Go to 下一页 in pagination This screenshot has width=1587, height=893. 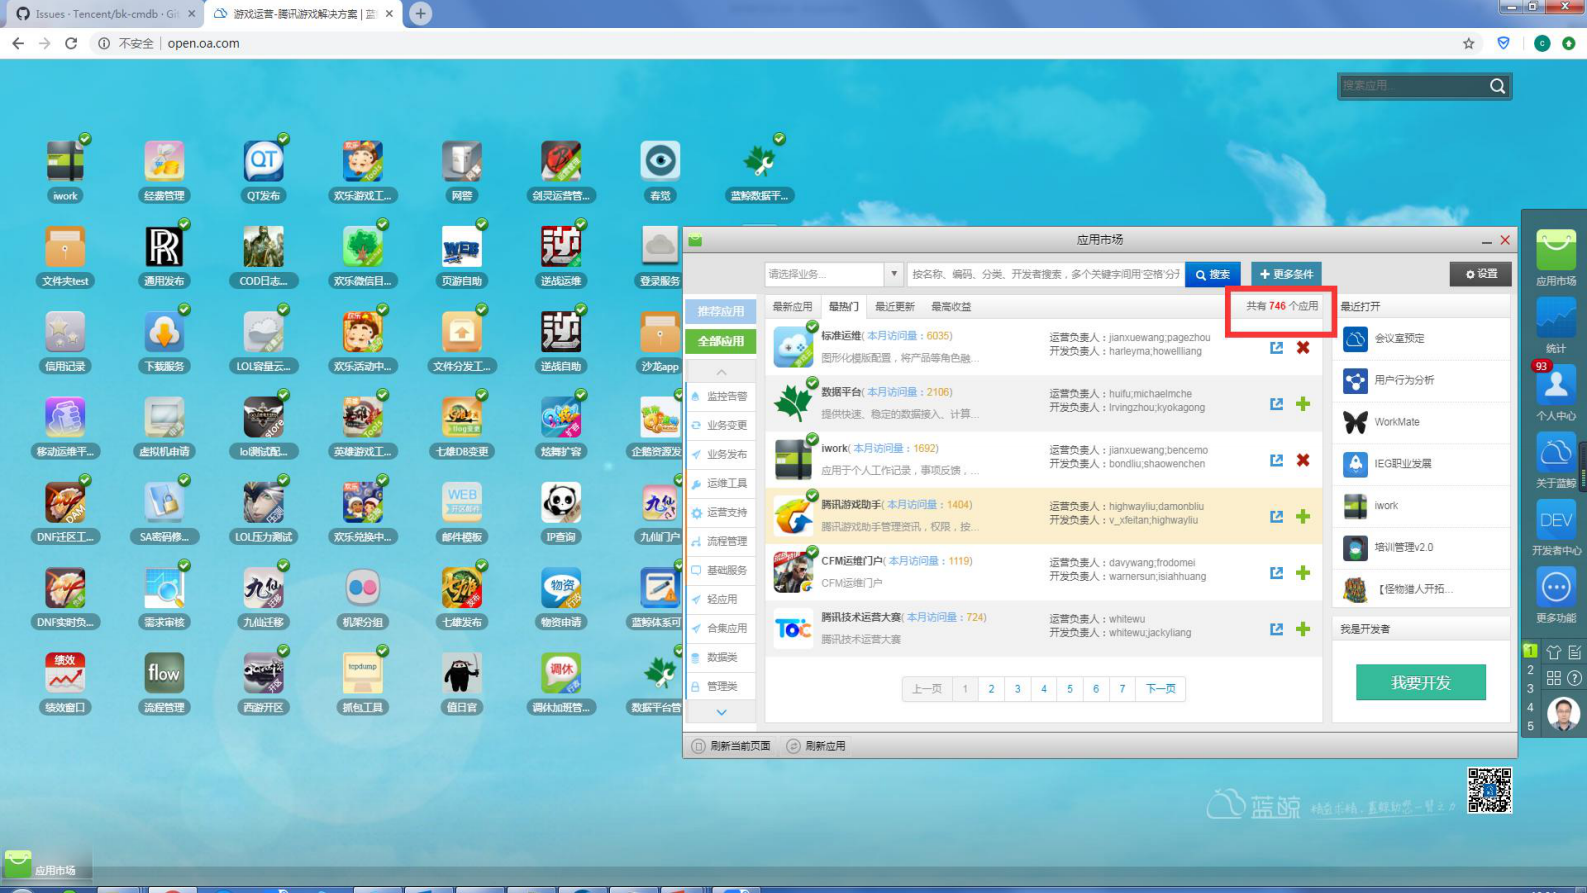pyautogui.click(x=1160, y=689)
